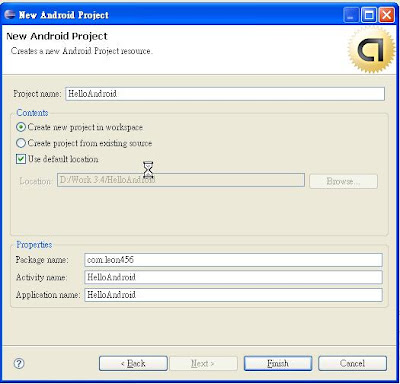Image resolution: width=400 pixels, height=384 pixels.
Task: Open the help question mark icon
Action: click(19, 363)
